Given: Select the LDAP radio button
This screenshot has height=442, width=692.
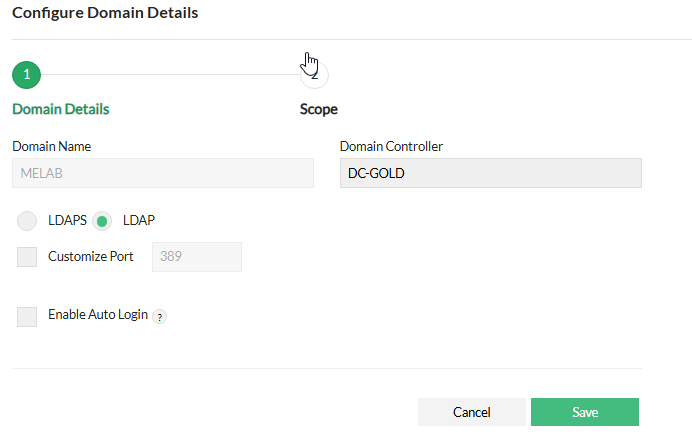Looking at the screenshot, I should [x=102, y=220].
